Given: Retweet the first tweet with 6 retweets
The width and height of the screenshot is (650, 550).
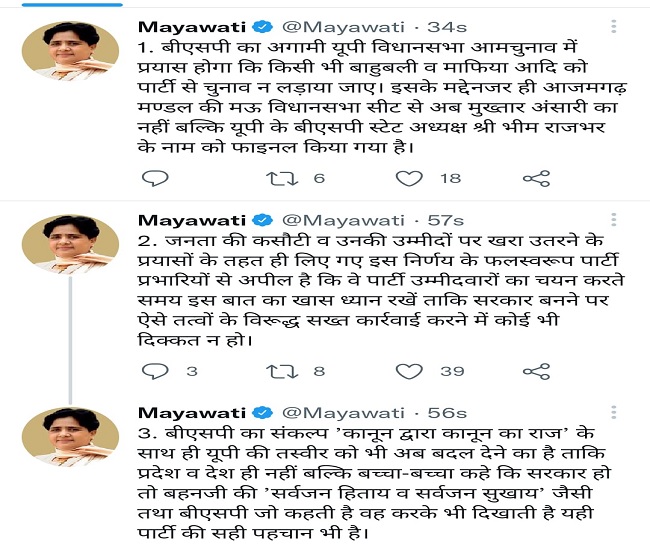Looking at the screenshot, I should click(282, 179).
